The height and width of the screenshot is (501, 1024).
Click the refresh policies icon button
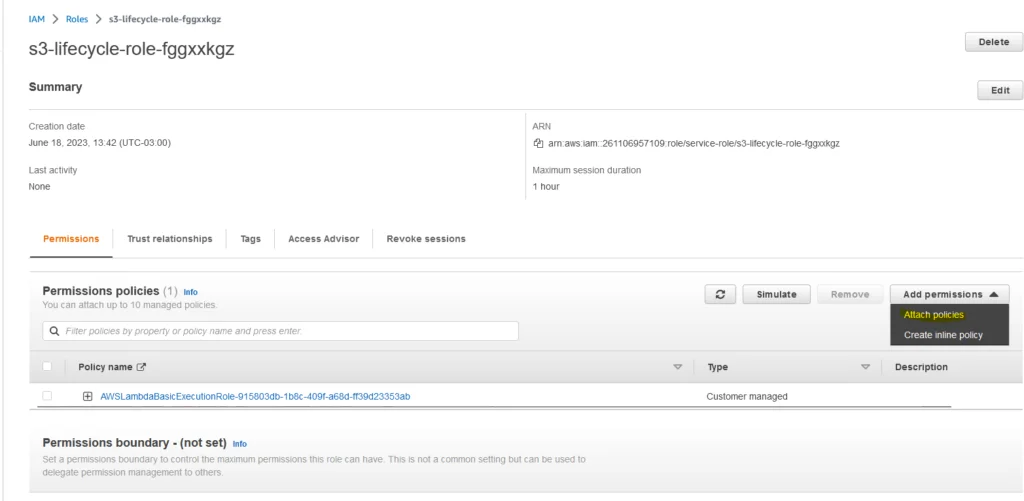click(x=720, y=295)
